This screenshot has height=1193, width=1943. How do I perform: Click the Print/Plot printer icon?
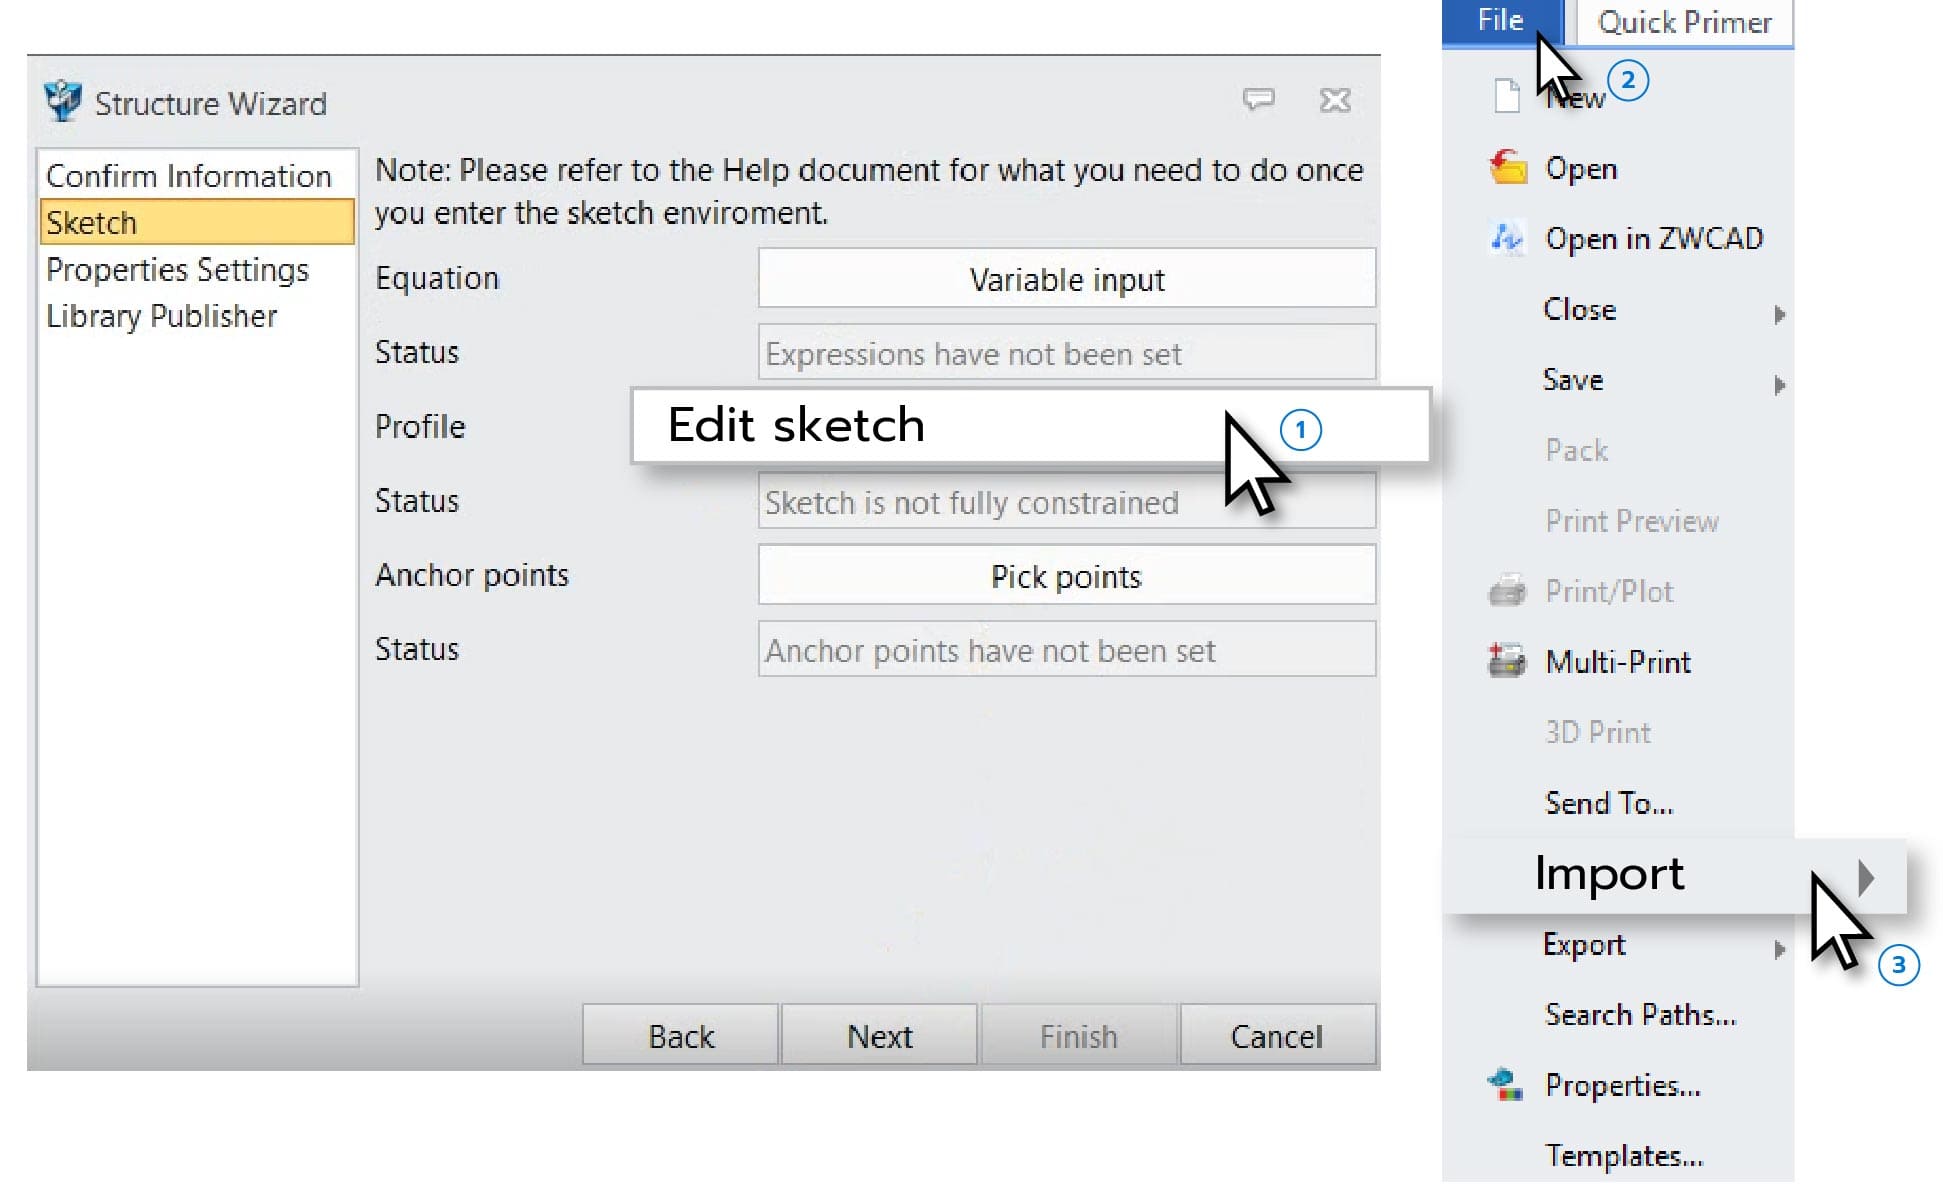pos(1506,591)
